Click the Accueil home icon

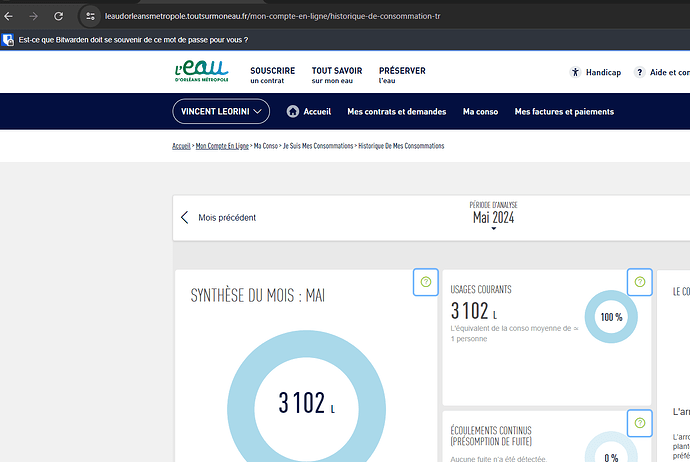(293, 111)
